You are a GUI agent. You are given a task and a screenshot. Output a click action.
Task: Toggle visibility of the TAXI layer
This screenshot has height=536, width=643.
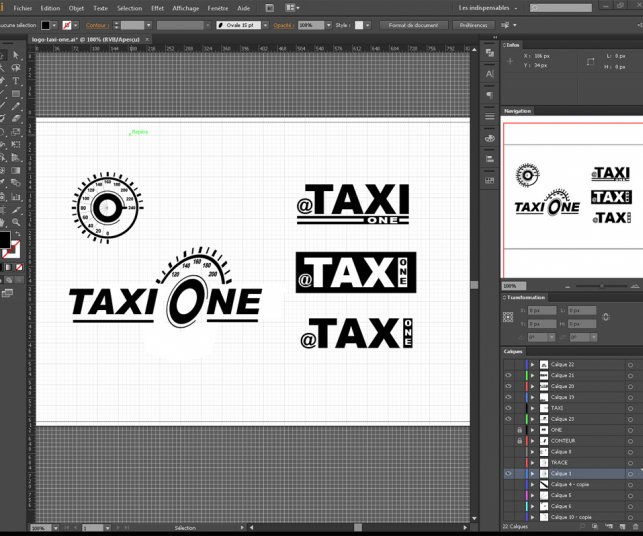coord(508,408)
